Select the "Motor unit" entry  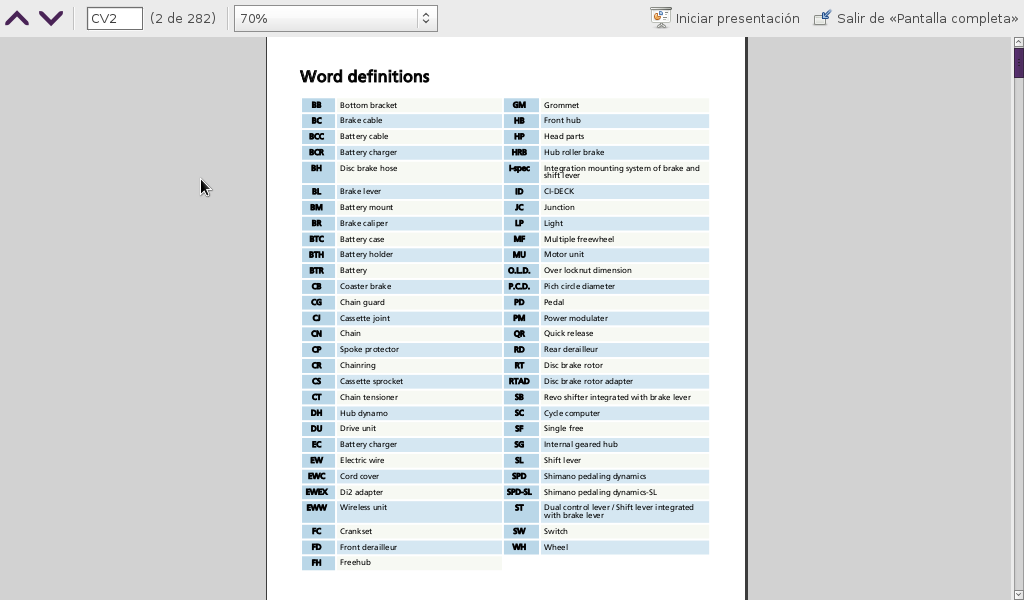click(564, 255)
